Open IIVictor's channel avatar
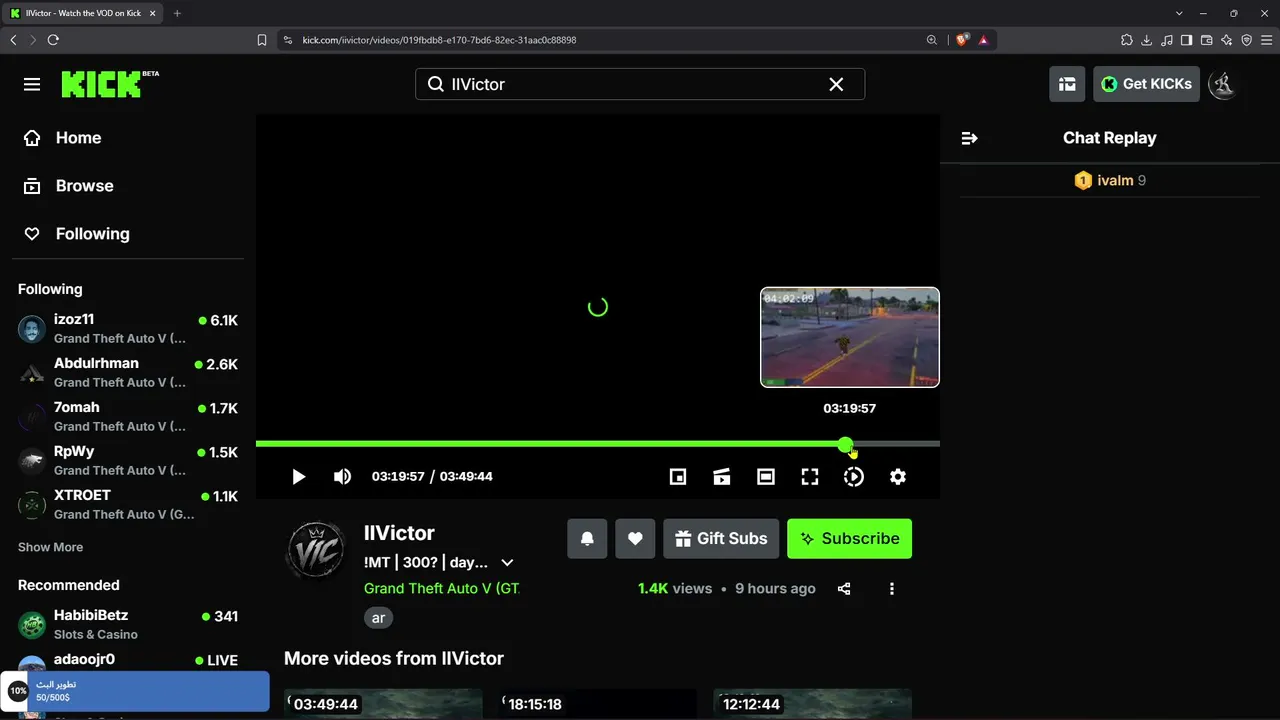Viewport: 1280px width, 720px height. point(316,550)
